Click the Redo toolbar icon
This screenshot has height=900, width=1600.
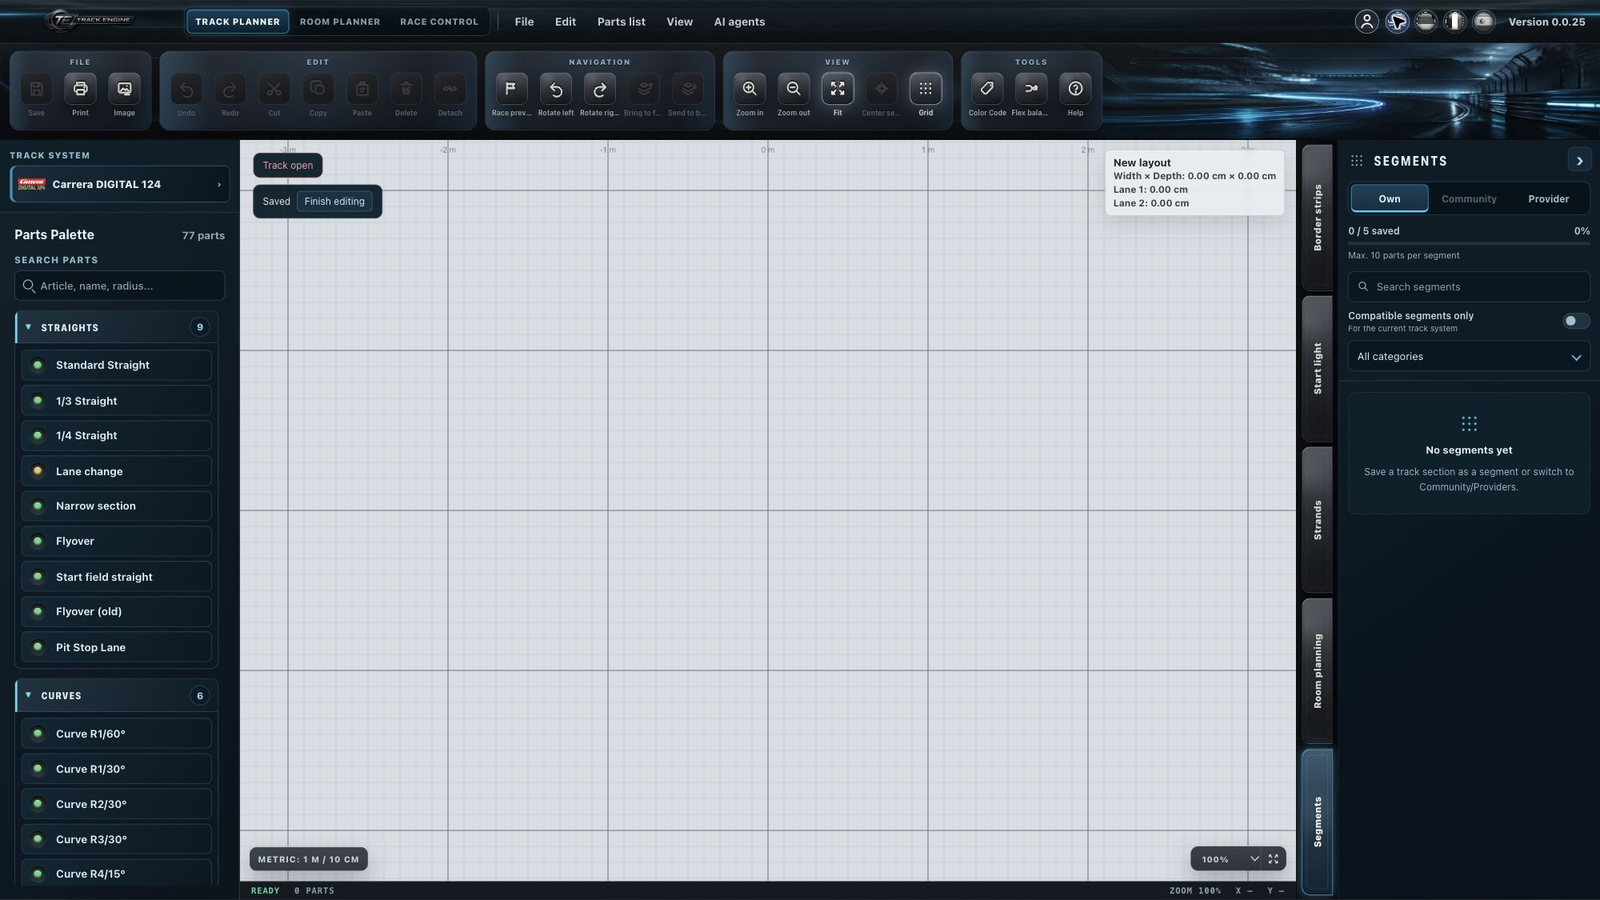pos(230,89)
